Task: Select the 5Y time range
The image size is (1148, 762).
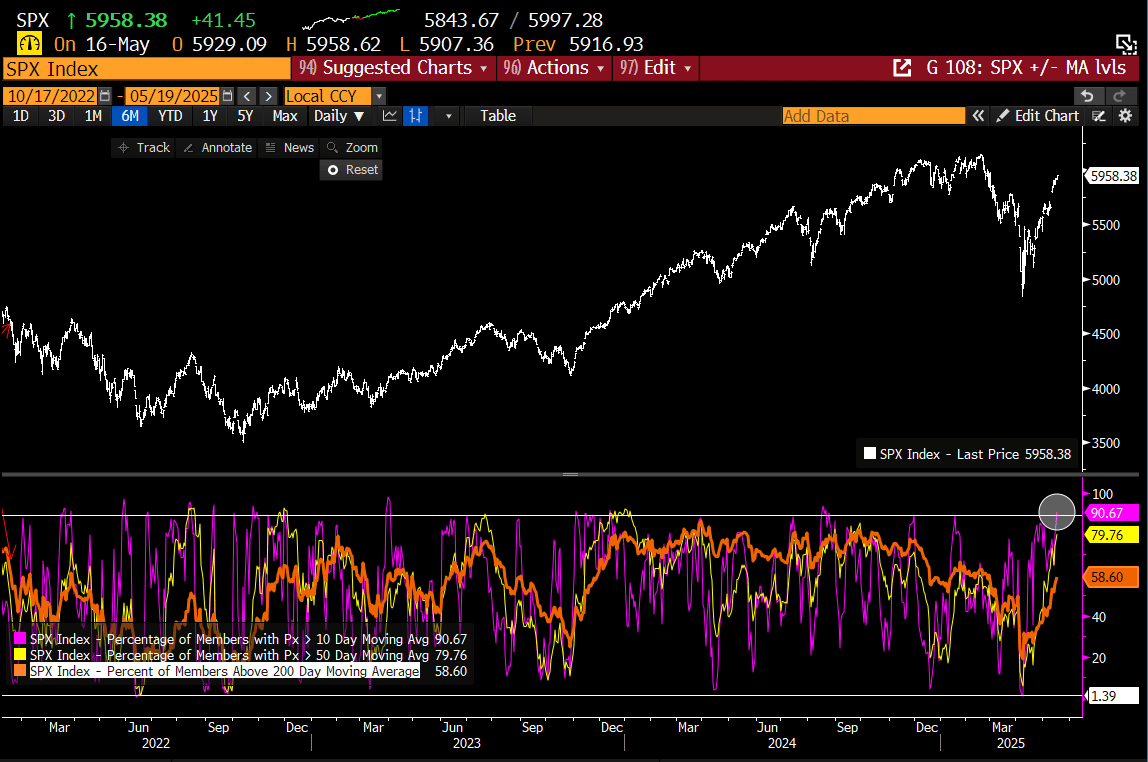Action: [245, 116]
